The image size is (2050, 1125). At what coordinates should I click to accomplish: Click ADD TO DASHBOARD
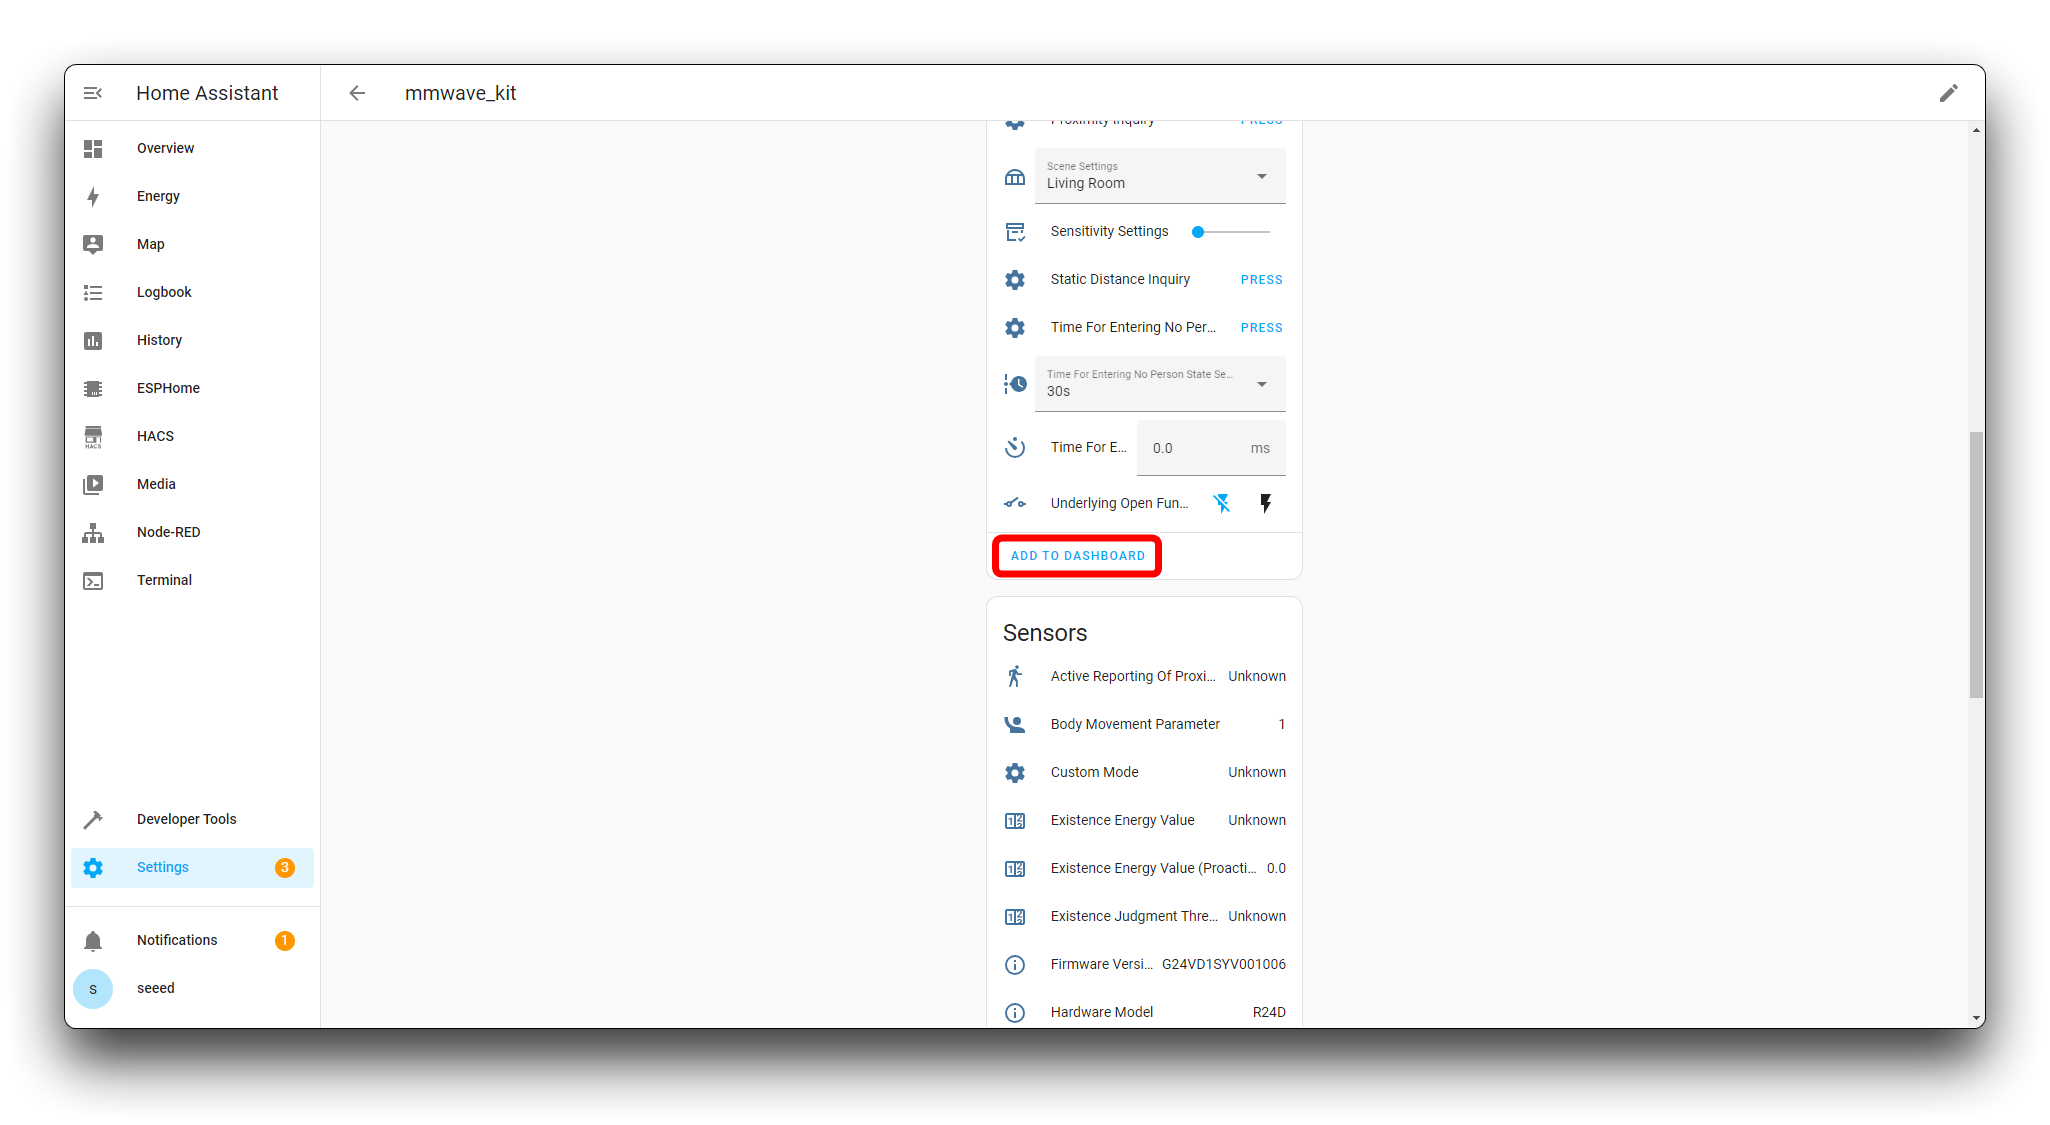point(1077,556)
